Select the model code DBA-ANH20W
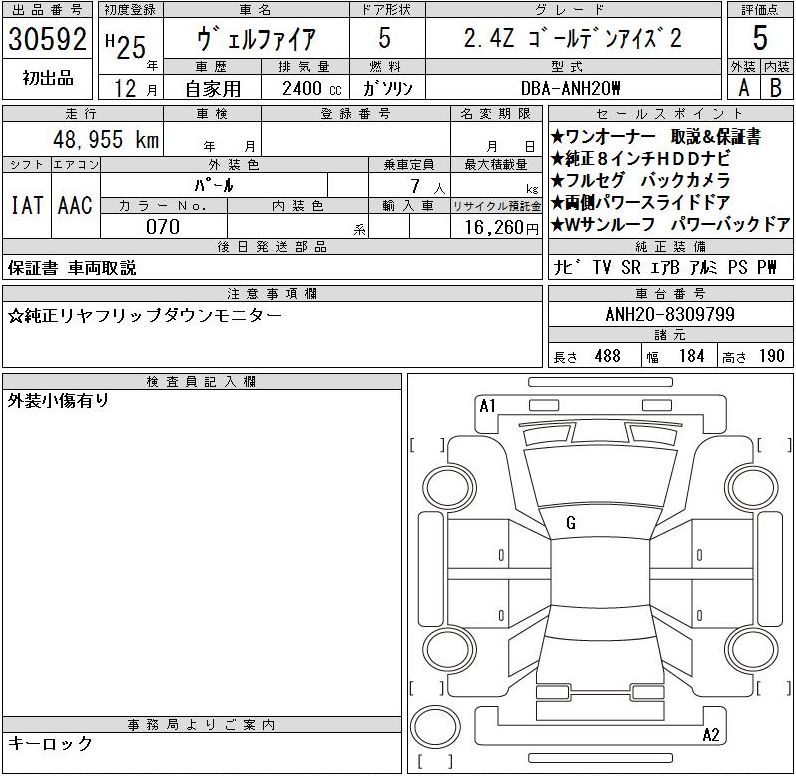 tap(572, 88)
